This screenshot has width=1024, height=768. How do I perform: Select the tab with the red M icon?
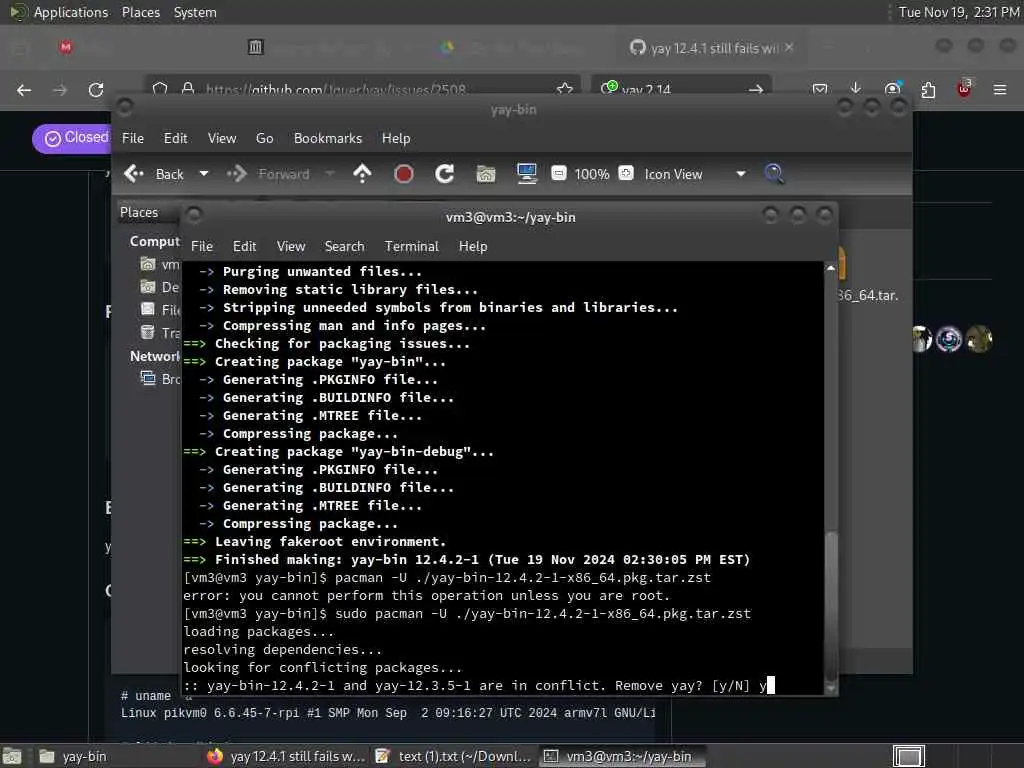(x=65, y=47)
